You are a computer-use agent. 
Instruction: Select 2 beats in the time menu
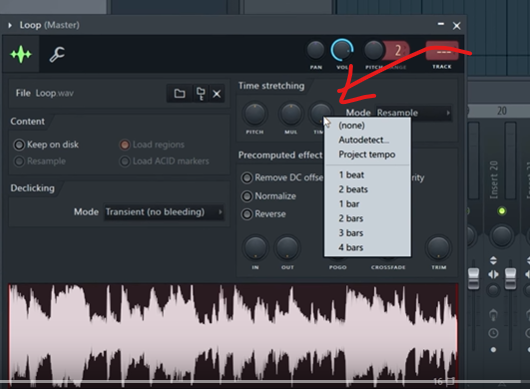367,189
